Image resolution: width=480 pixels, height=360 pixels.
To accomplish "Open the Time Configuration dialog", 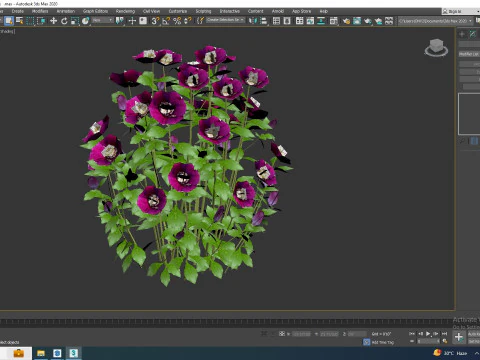I will (445, 341).
